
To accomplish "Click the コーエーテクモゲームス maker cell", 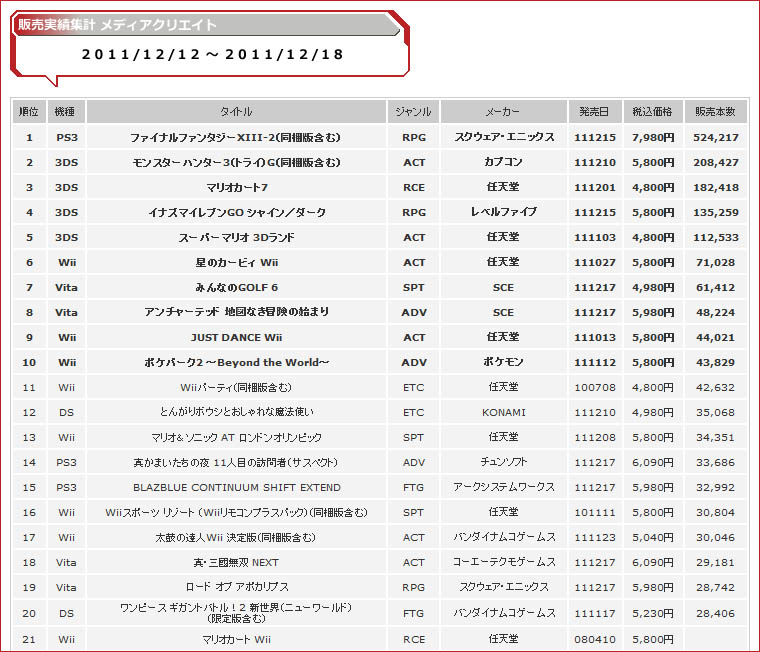I will 503,562.
